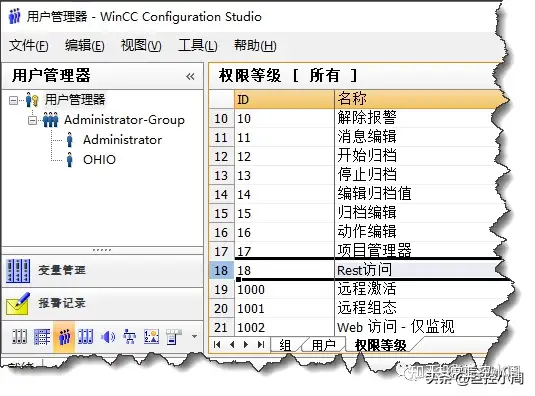Image resolution: width=535 pixels, height=396 pixels.
Task: Select ID cell 1000
Action: (x=284, y=290)
